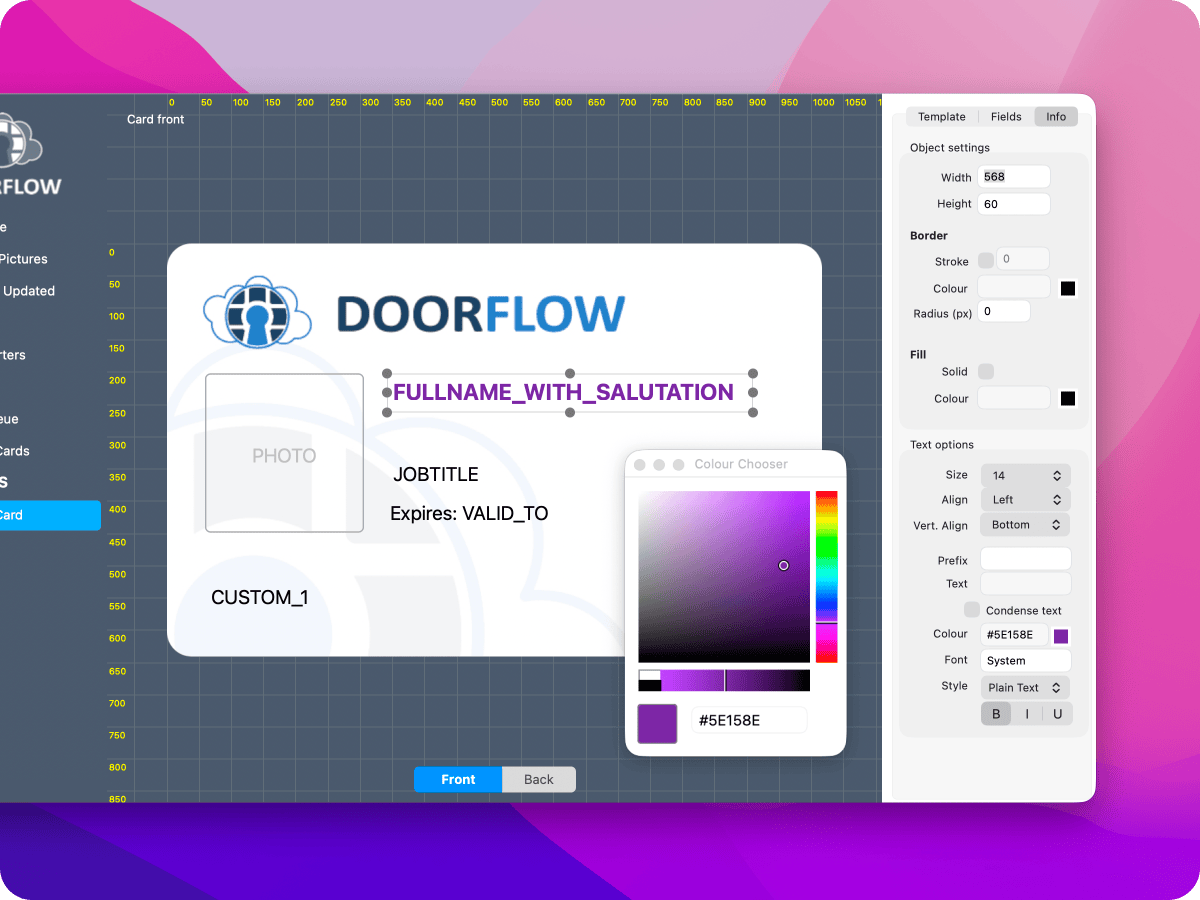Click the Width input field
Screen dimensions: 1200x900
[1014, 177]
